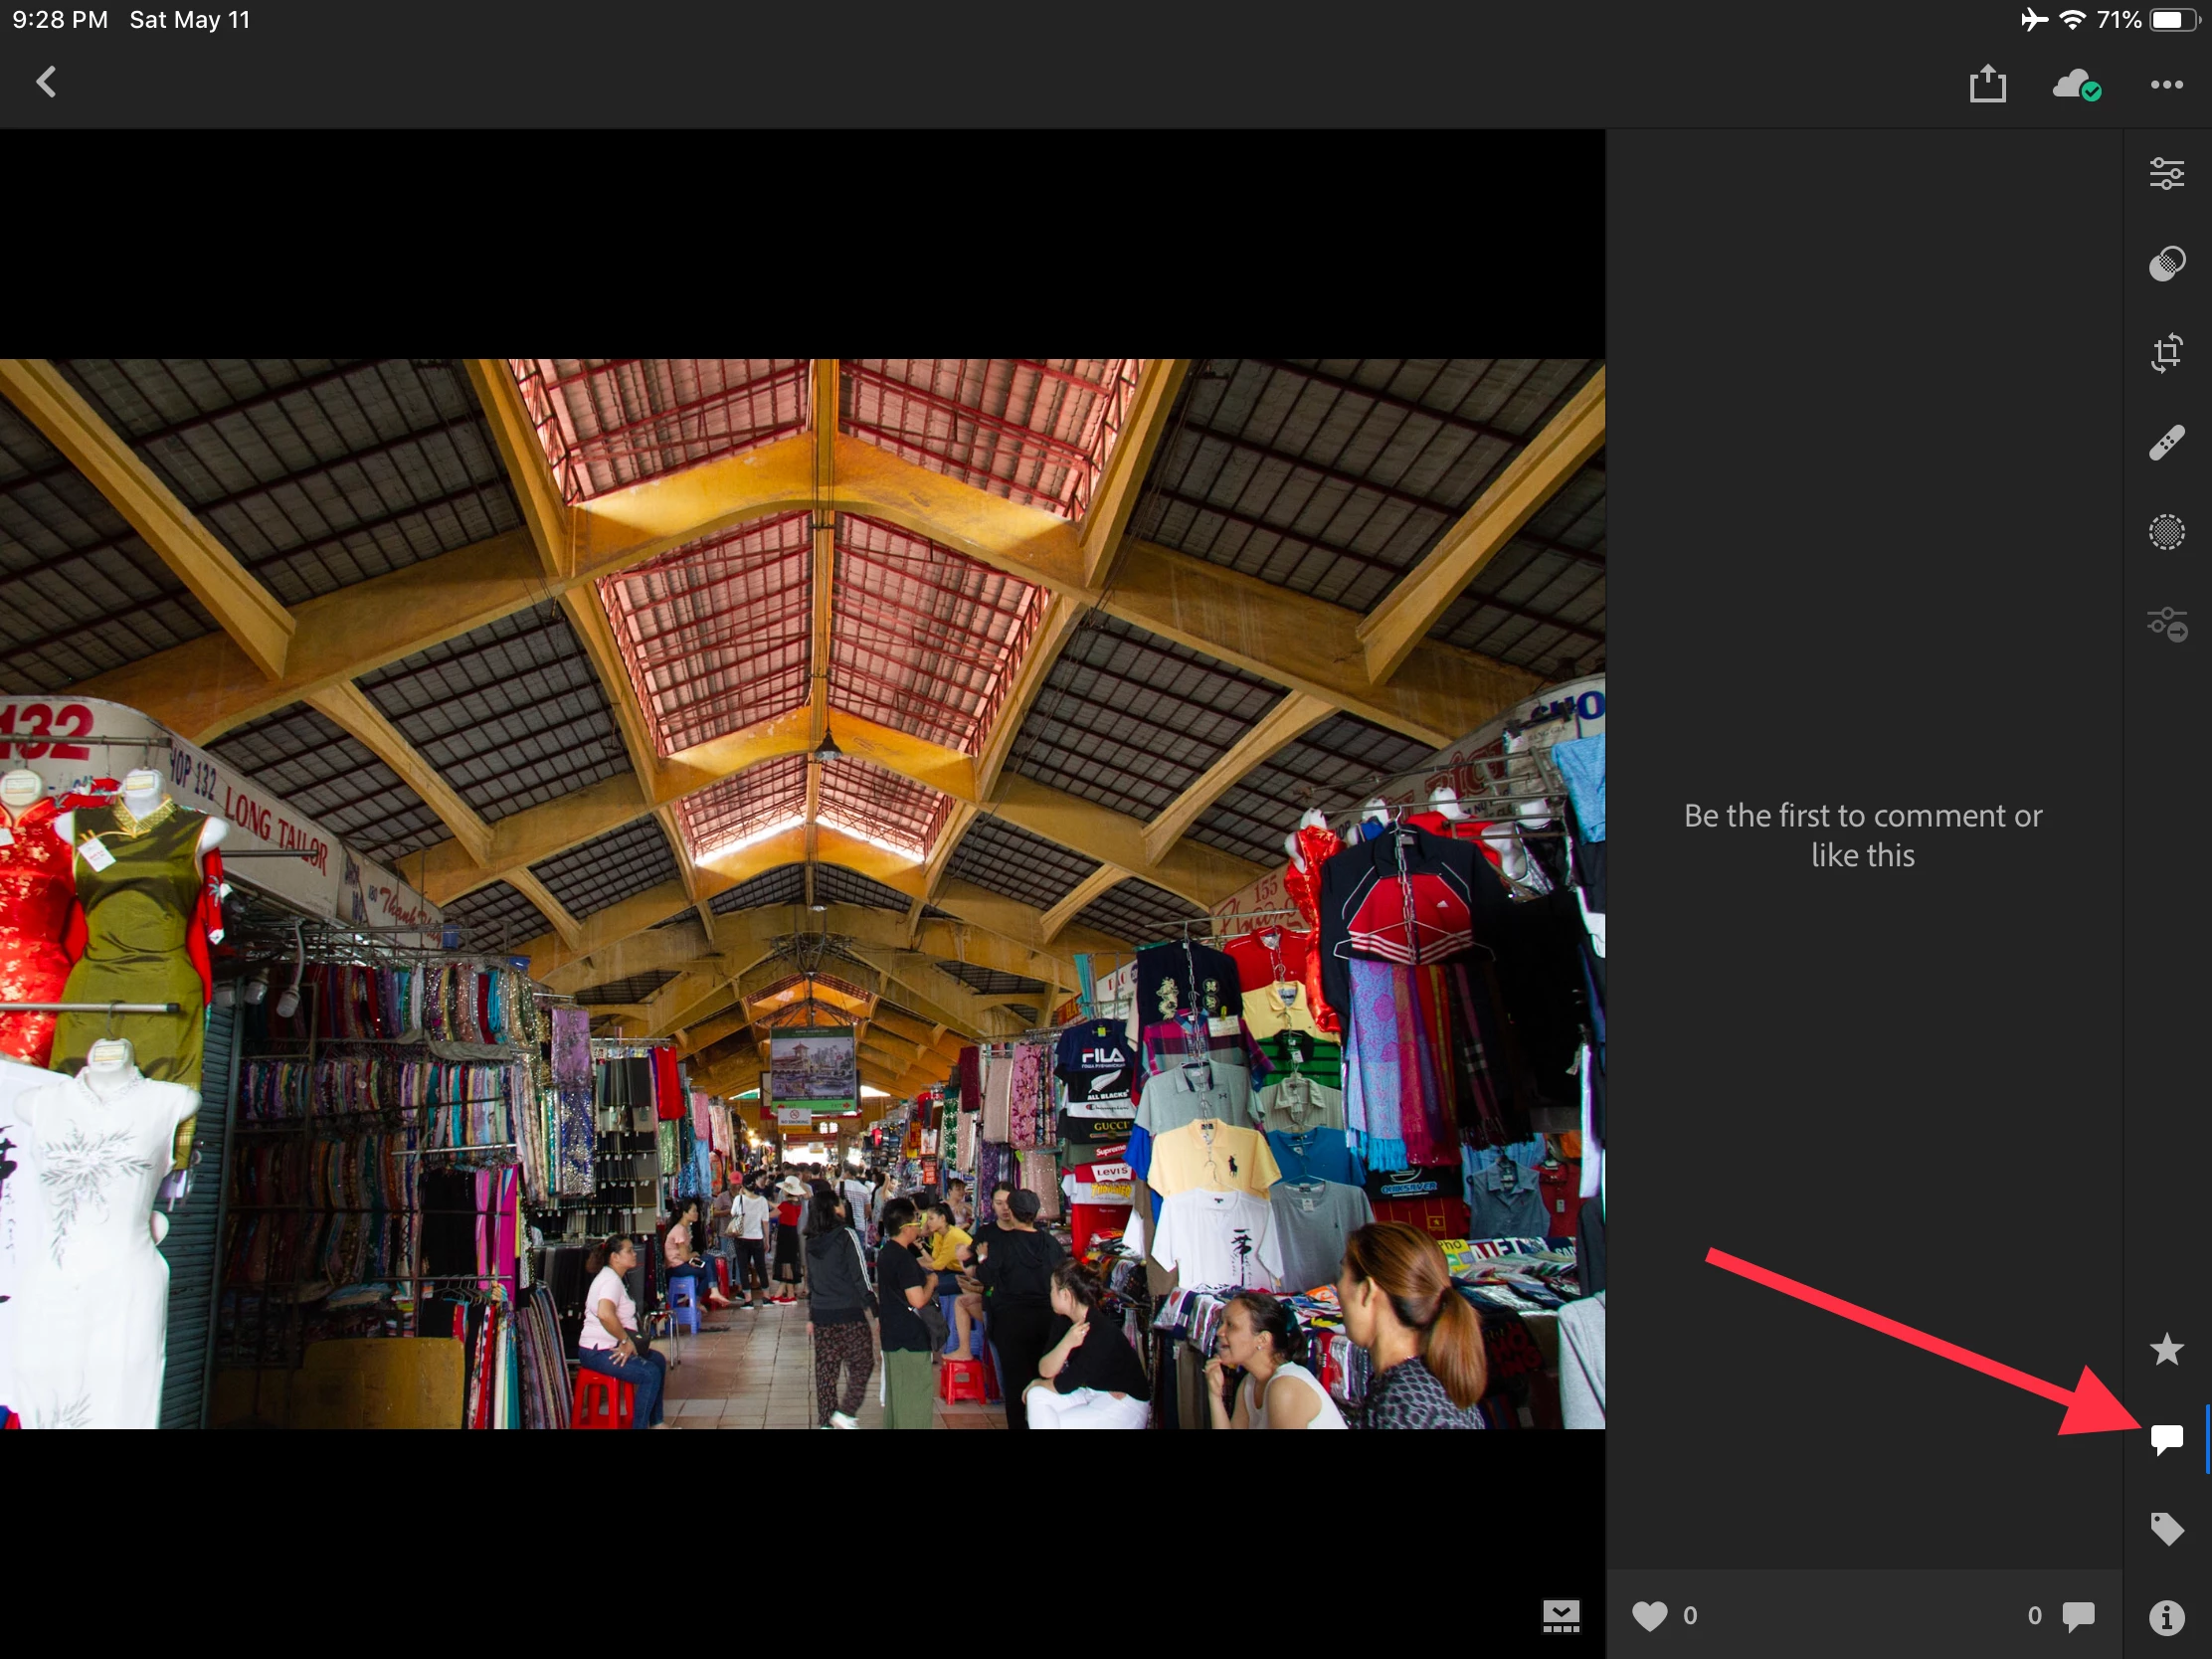Open the share/export icon
This screenshot has width=2212, height=1659.
(x=1987, y=84)
